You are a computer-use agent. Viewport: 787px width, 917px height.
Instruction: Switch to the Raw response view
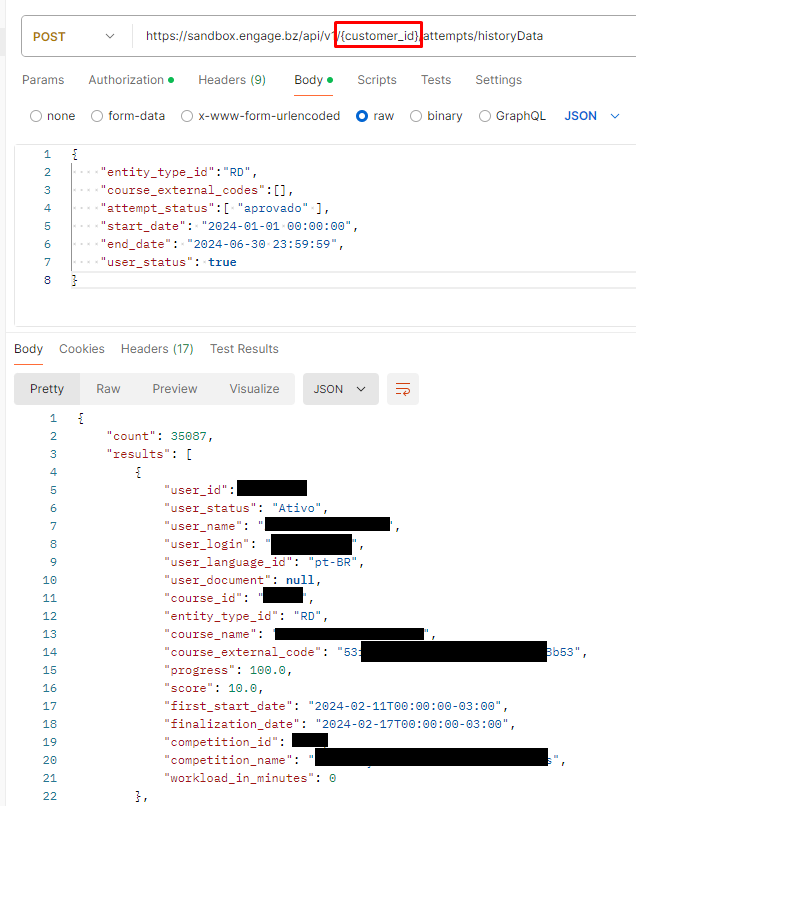[x=108, y=389]
